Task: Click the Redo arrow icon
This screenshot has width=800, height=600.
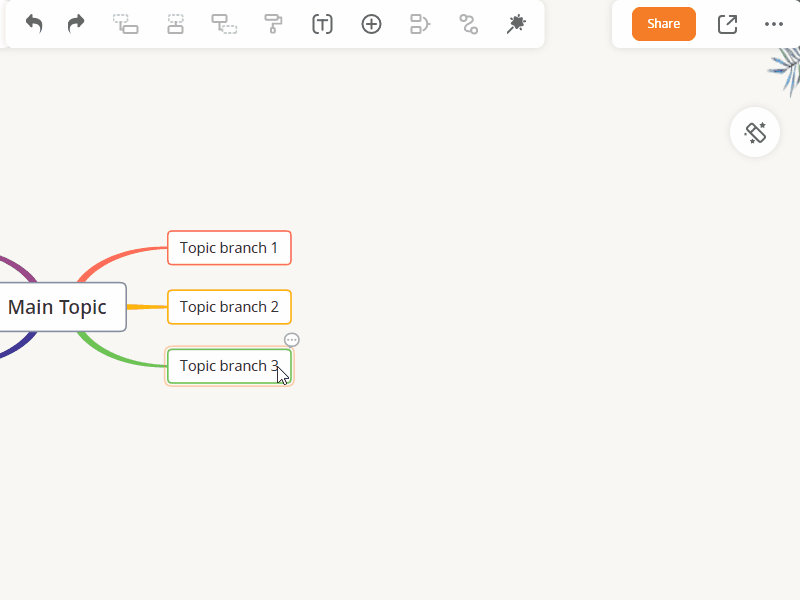Action: point(76,24)
